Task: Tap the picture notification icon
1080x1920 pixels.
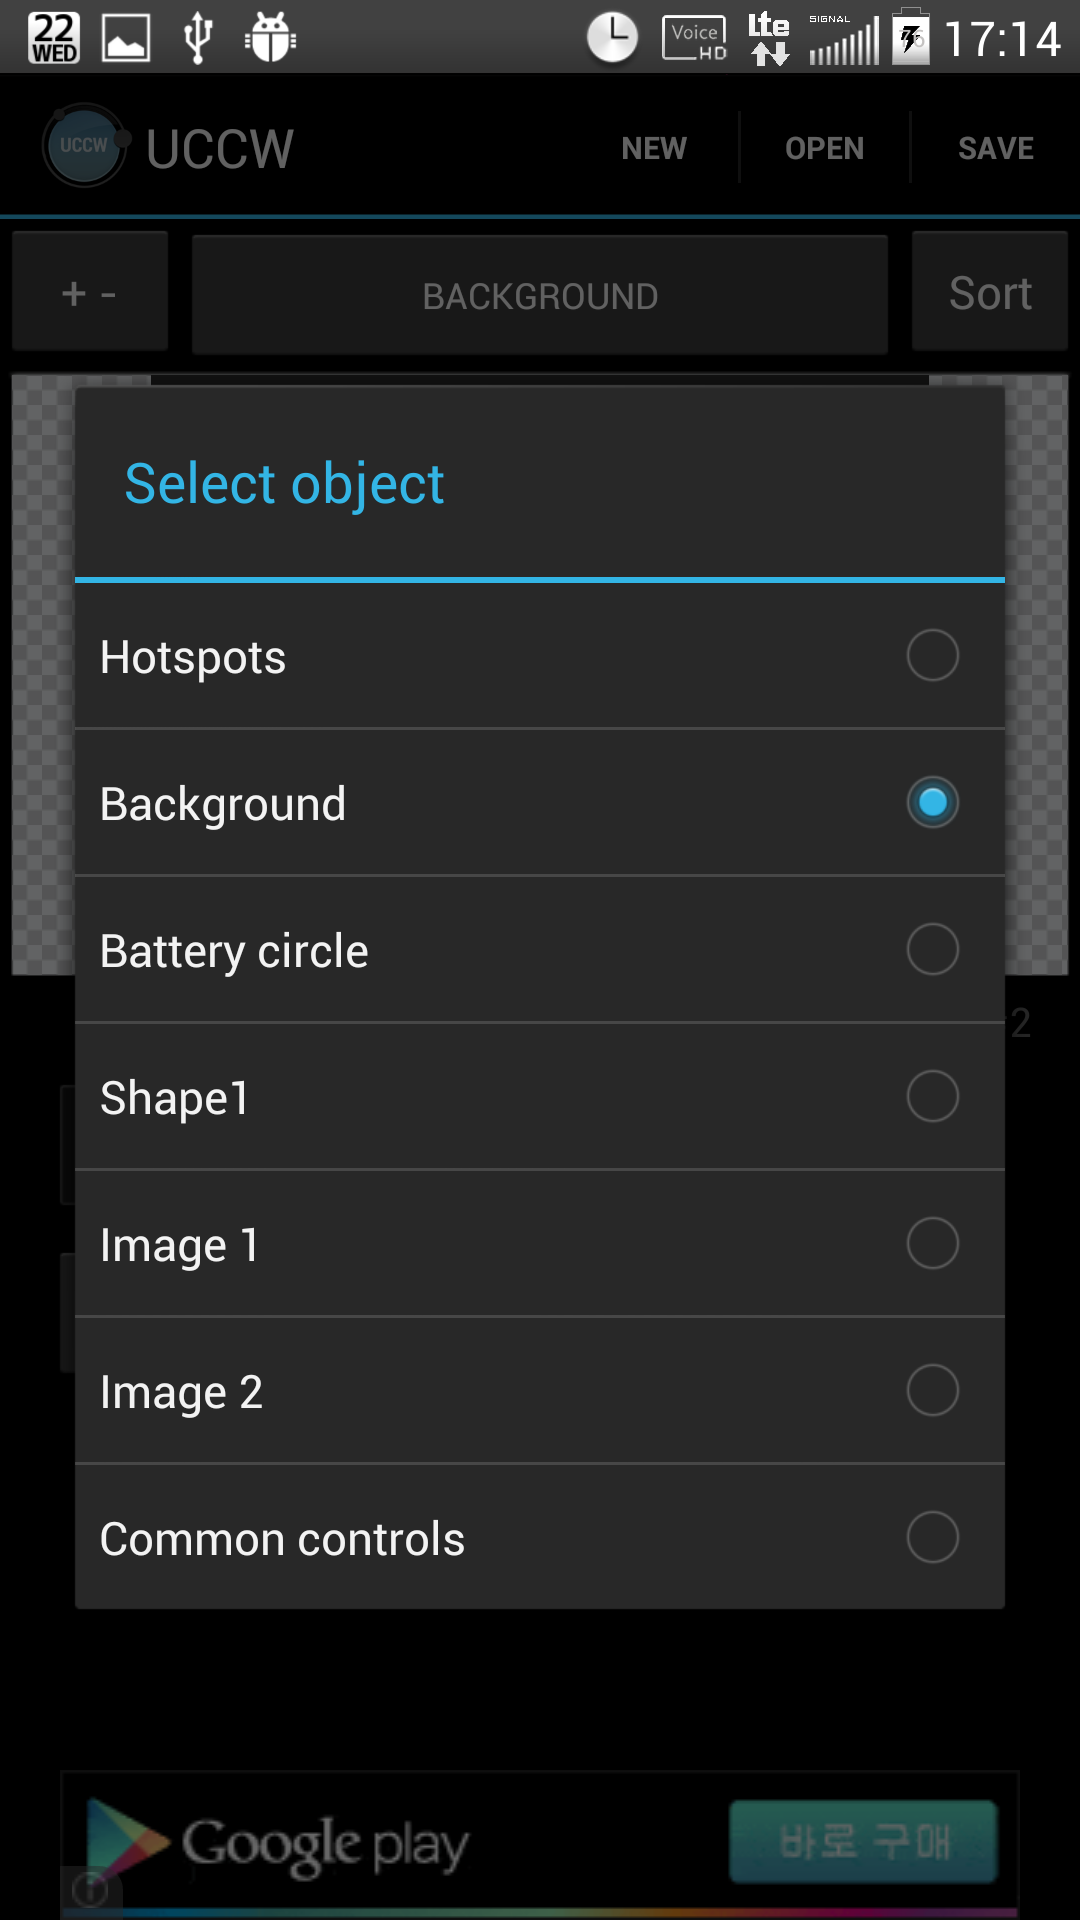Action: [126, 38]
